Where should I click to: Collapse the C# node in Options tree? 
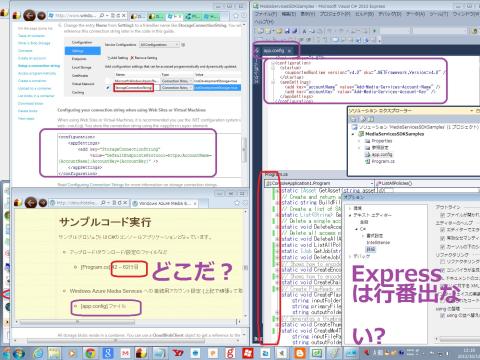click(x=356, y=229)
